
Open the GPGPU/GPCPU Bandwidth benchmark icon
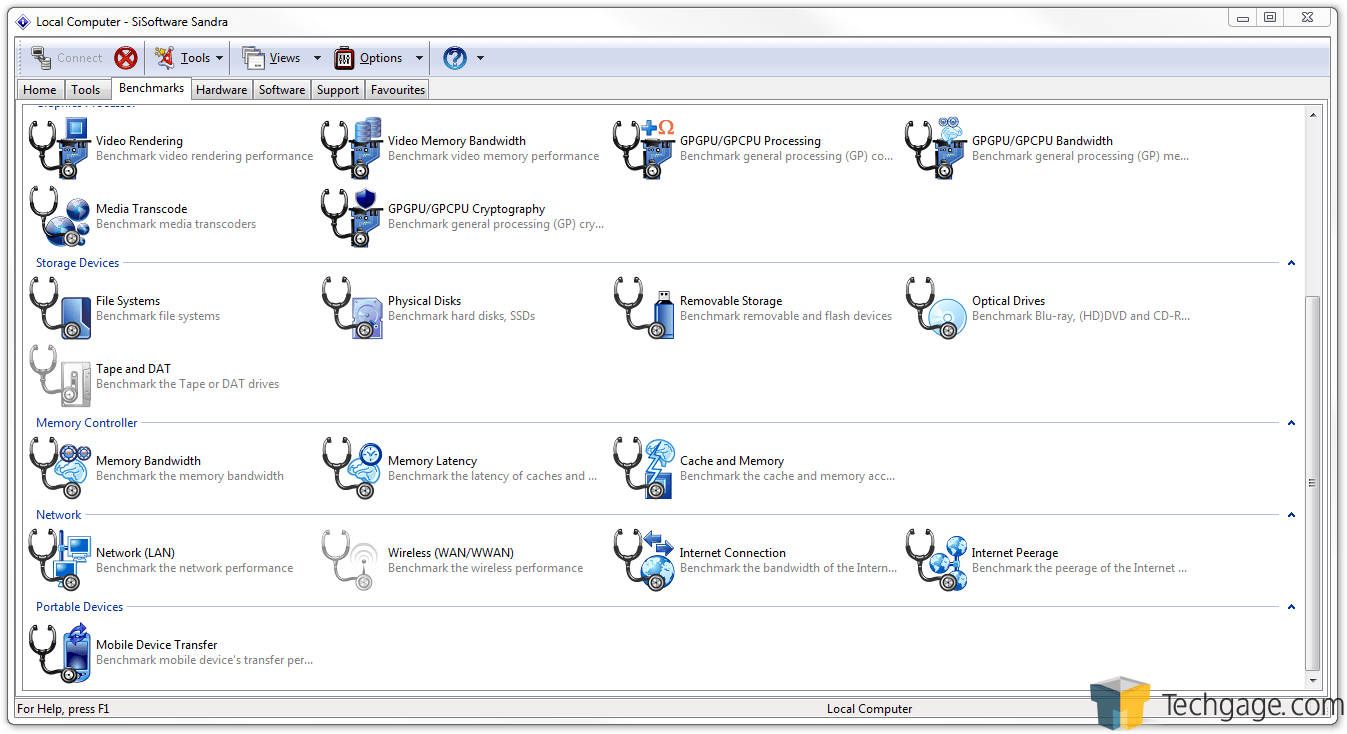tap(936, 148)
